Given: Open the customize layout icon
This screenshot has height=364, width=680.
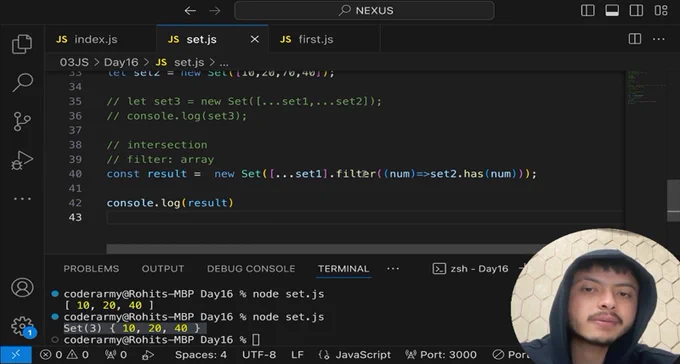Looking at the screenshot, I should 661,10.
